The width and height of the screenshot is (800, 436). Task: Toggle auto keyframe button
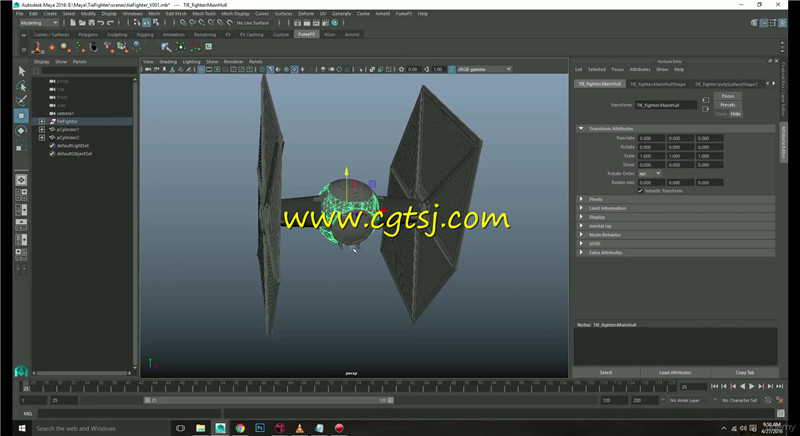coord(768,400)
